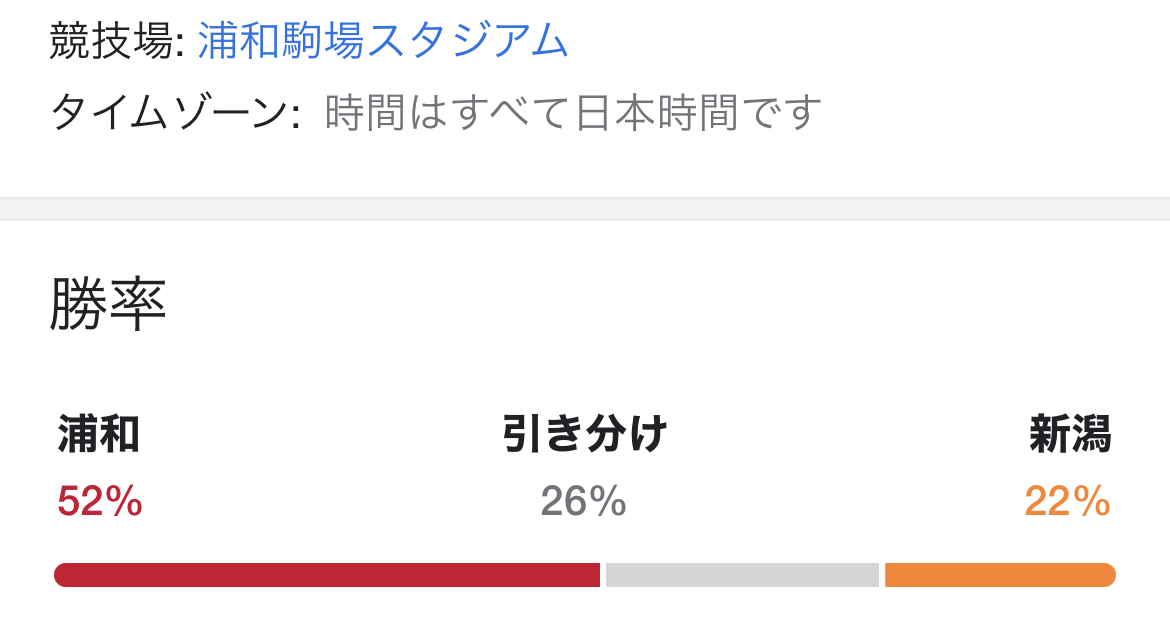Click Niigata's 22% win probability
The image size is (1170, 641).
pos(1067,501)
